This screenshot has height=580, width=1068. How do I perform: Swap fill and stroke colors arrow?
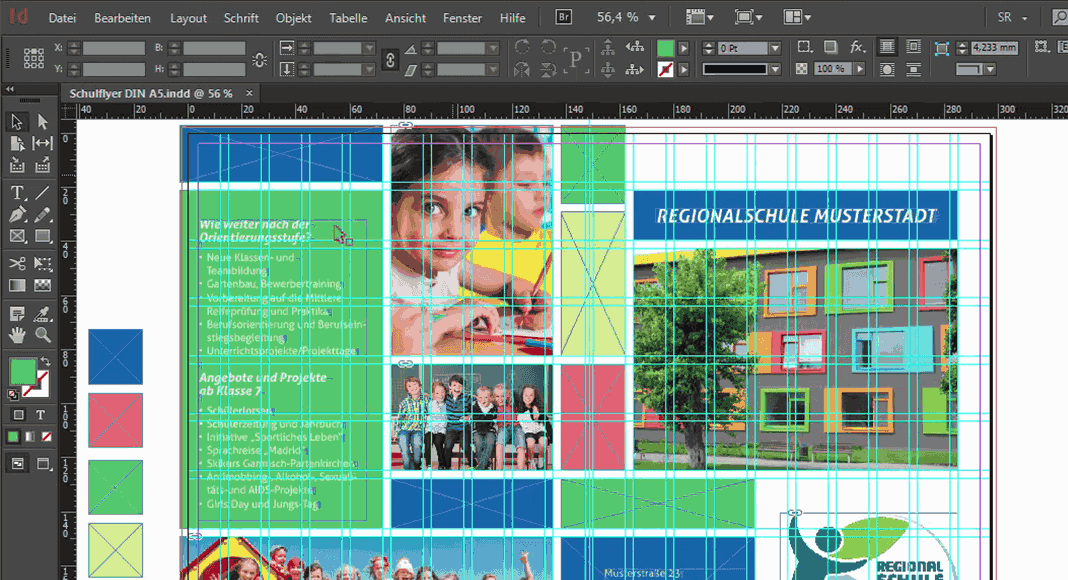44,362
